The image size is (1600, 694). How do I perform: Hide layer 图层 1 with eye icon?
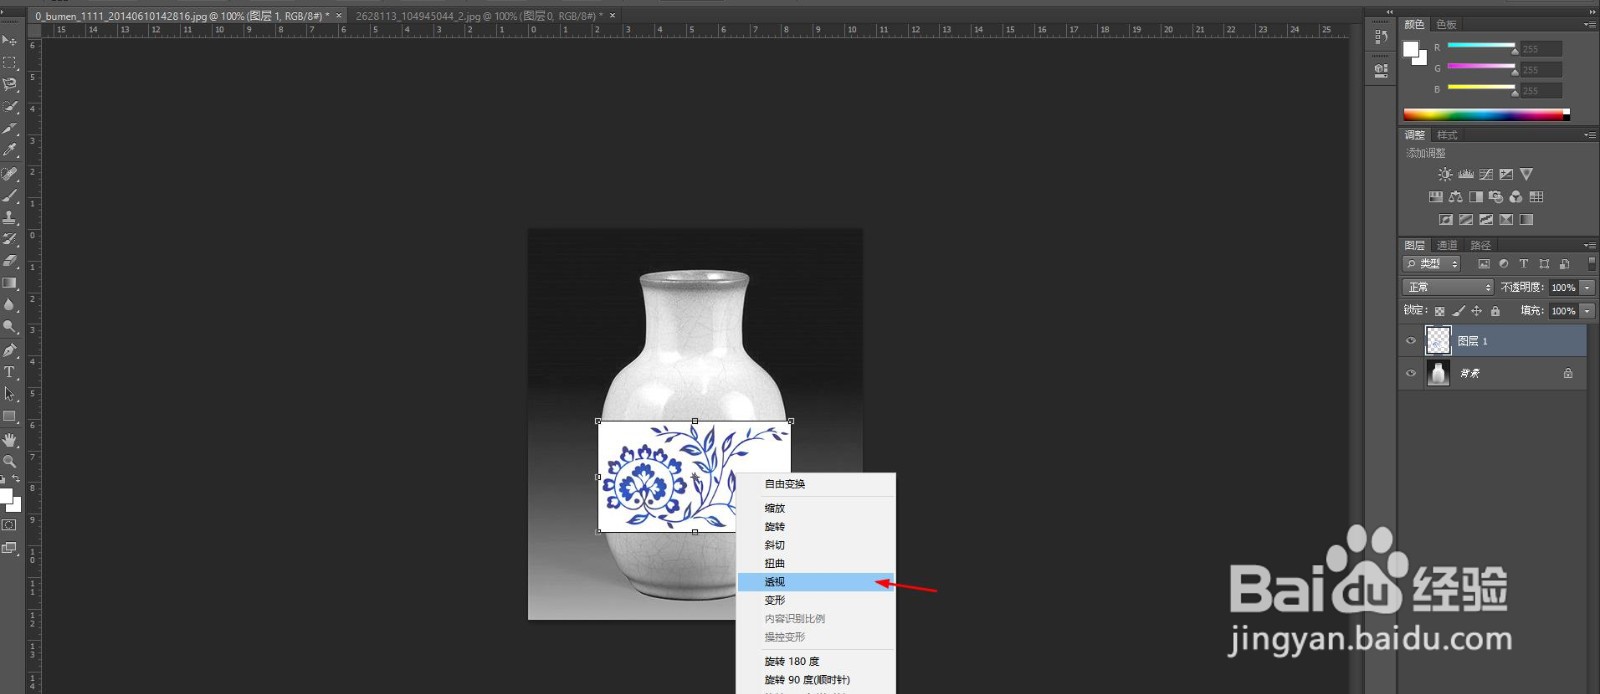click(1411, 341)
